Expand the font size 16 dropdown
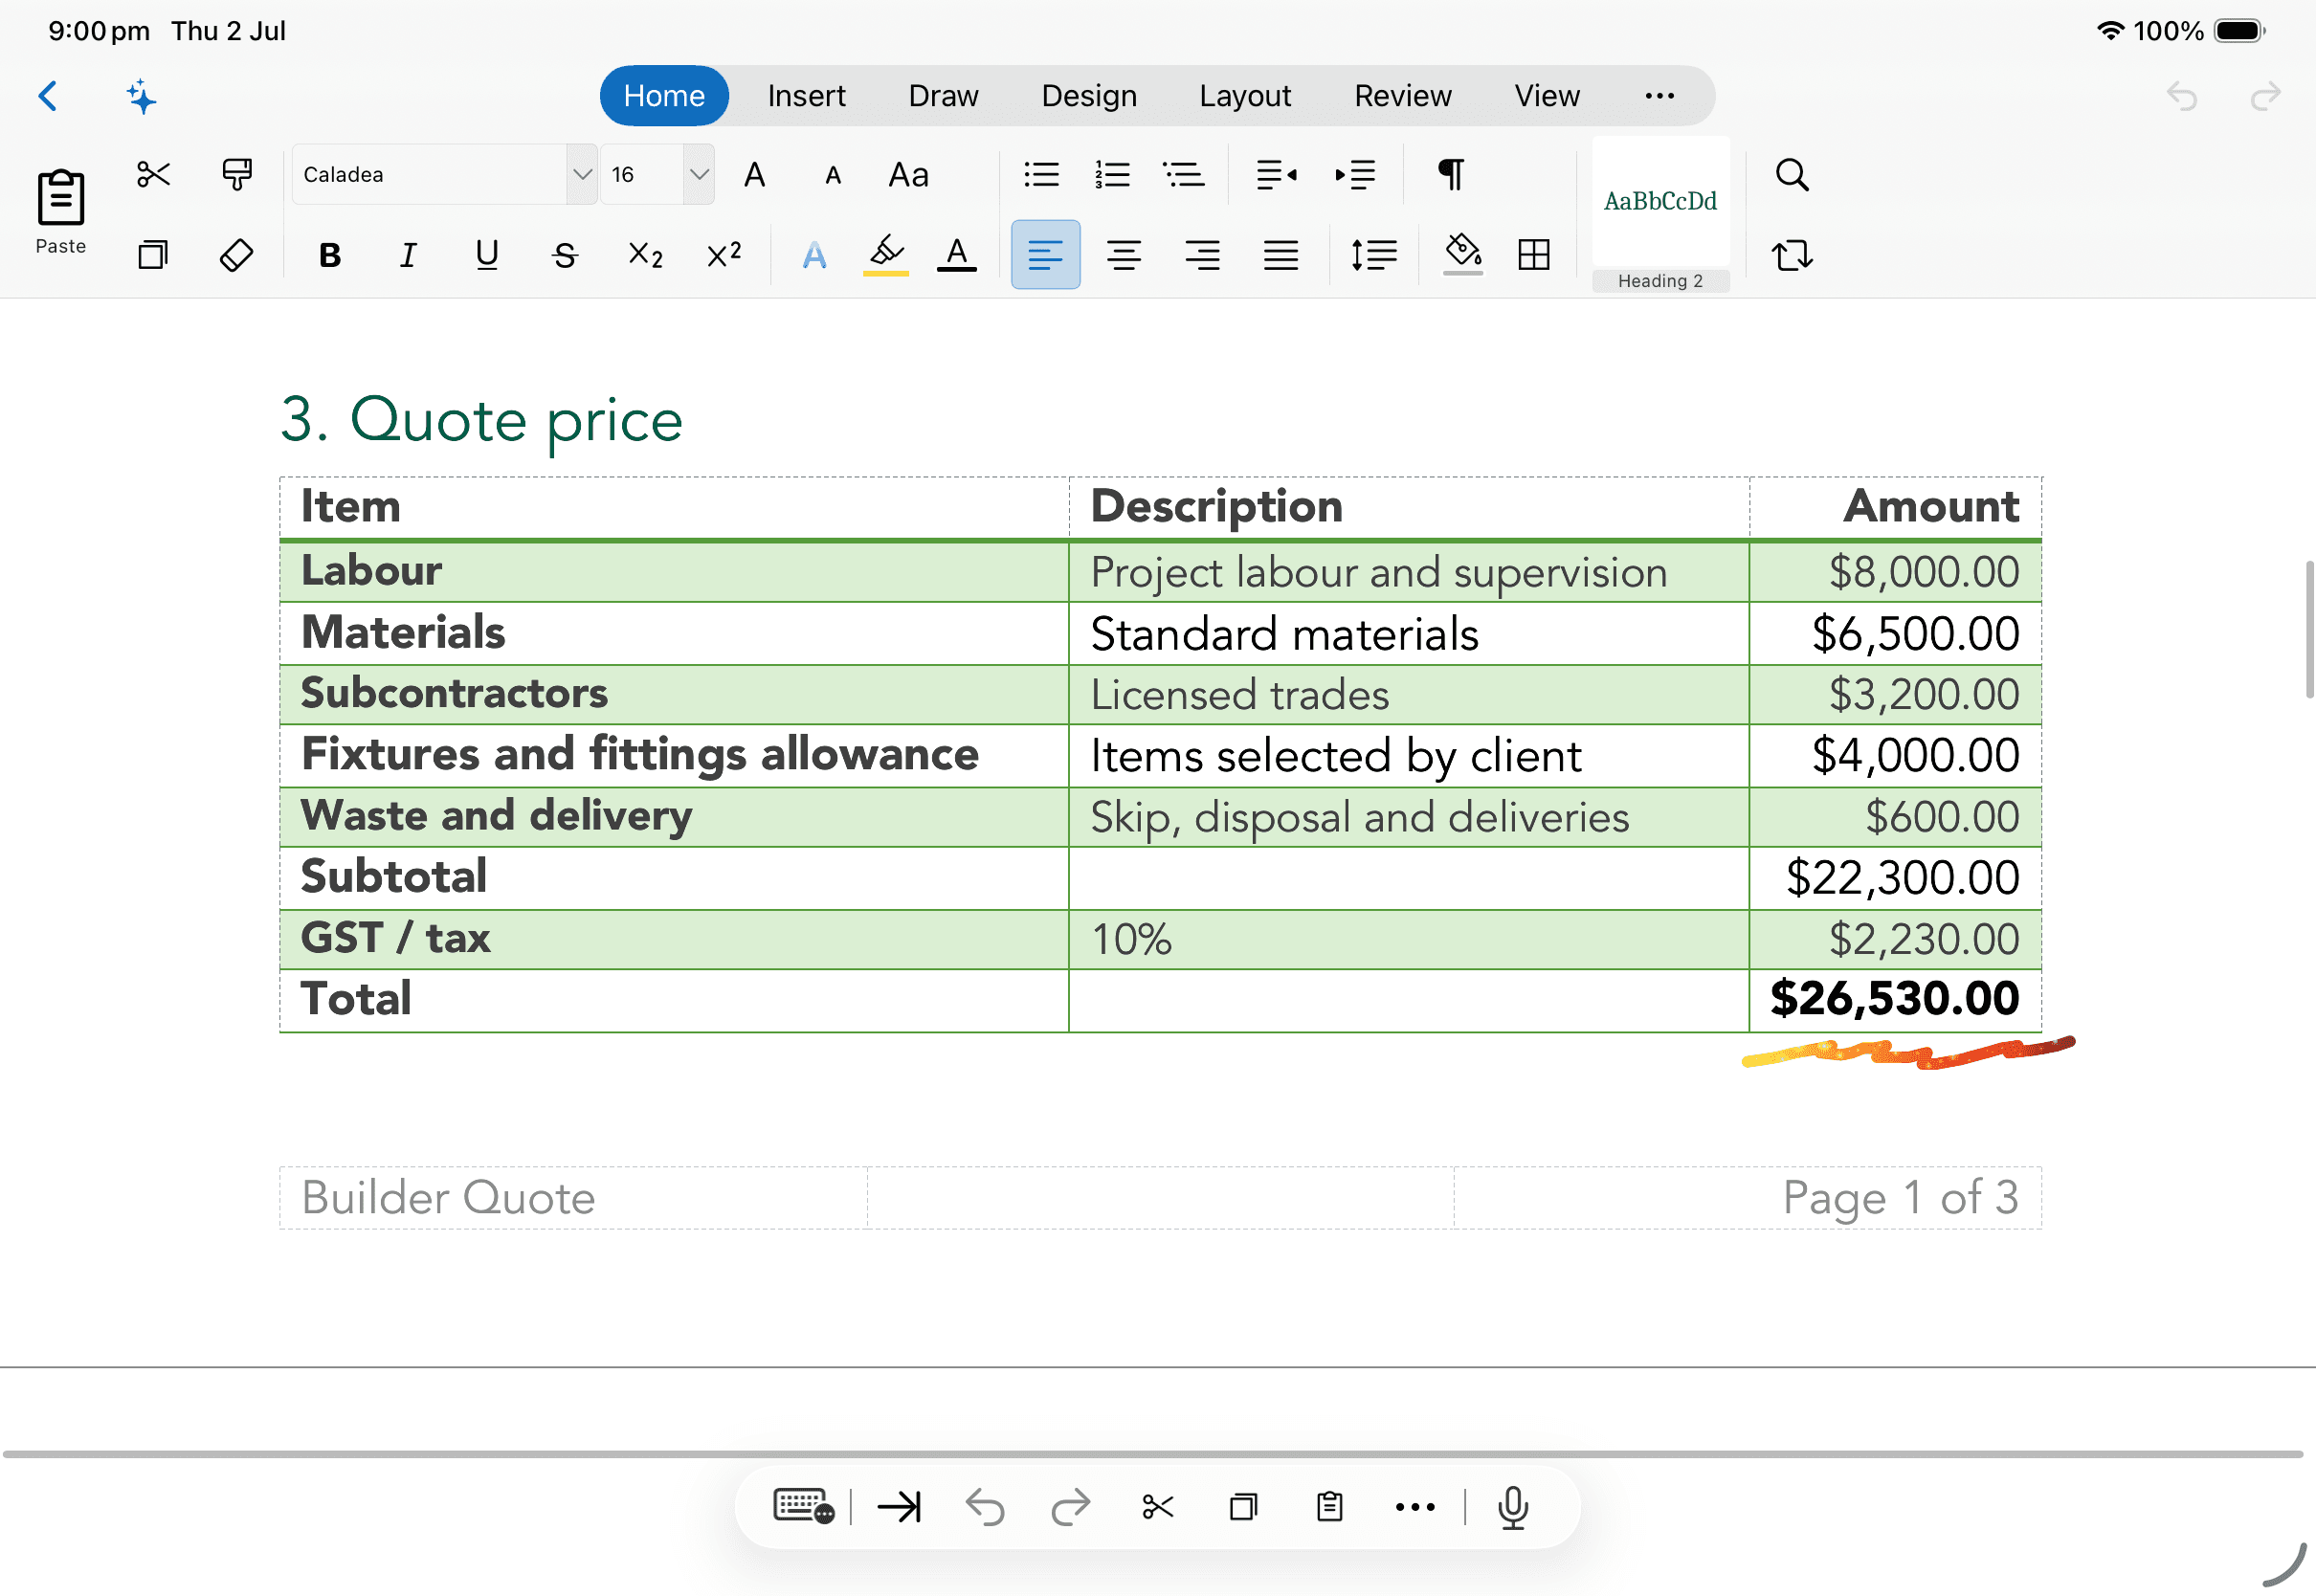Viewport: 2316px width, 1596px height. pyautogui.click(x=698, y=174)
